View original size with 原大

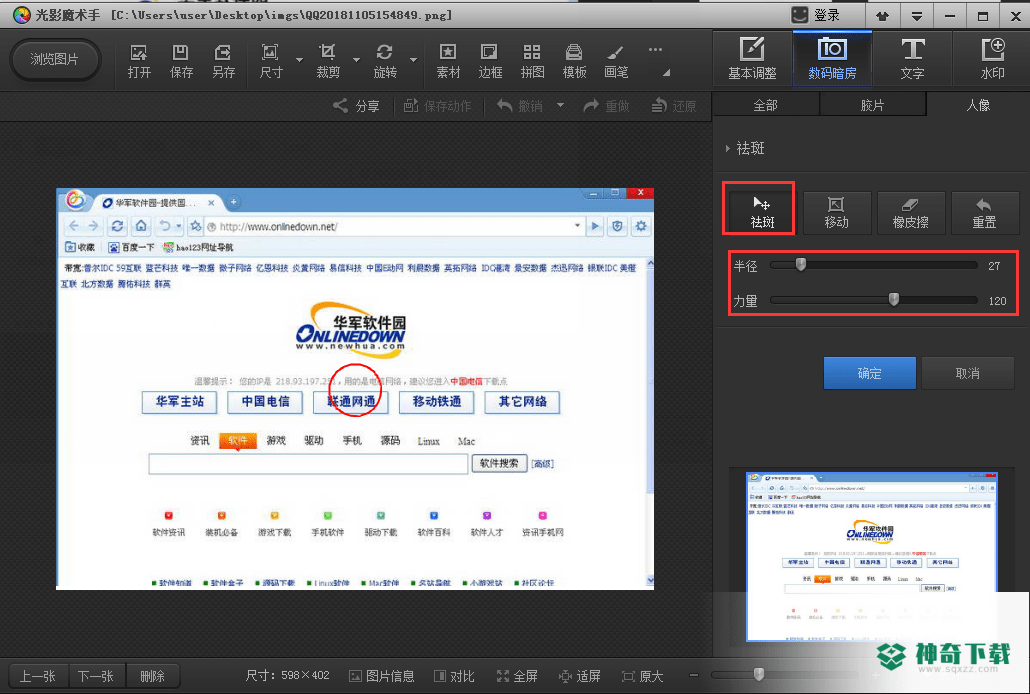(x=642, y=676)
